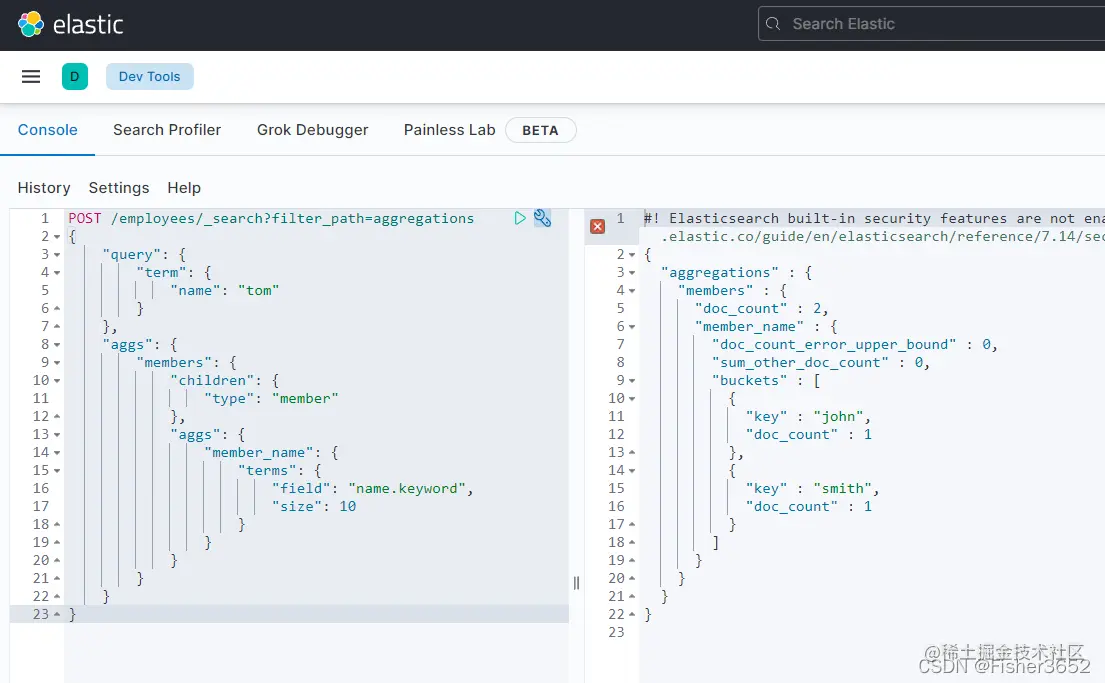
Task: Click the "size": 10 line
Action: 314,507
